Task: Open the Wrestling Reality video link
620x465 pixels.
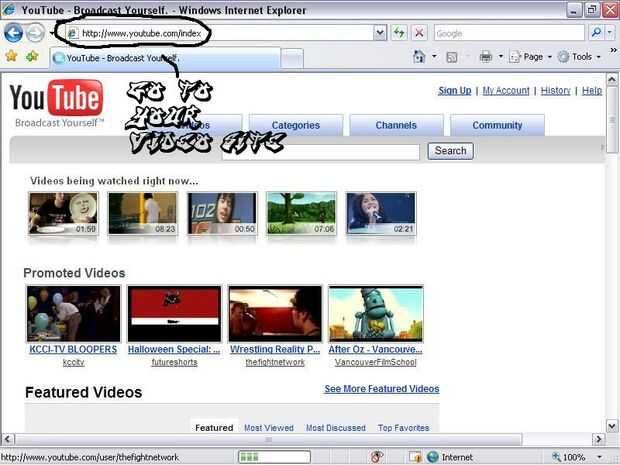Action: pos(275,349)
